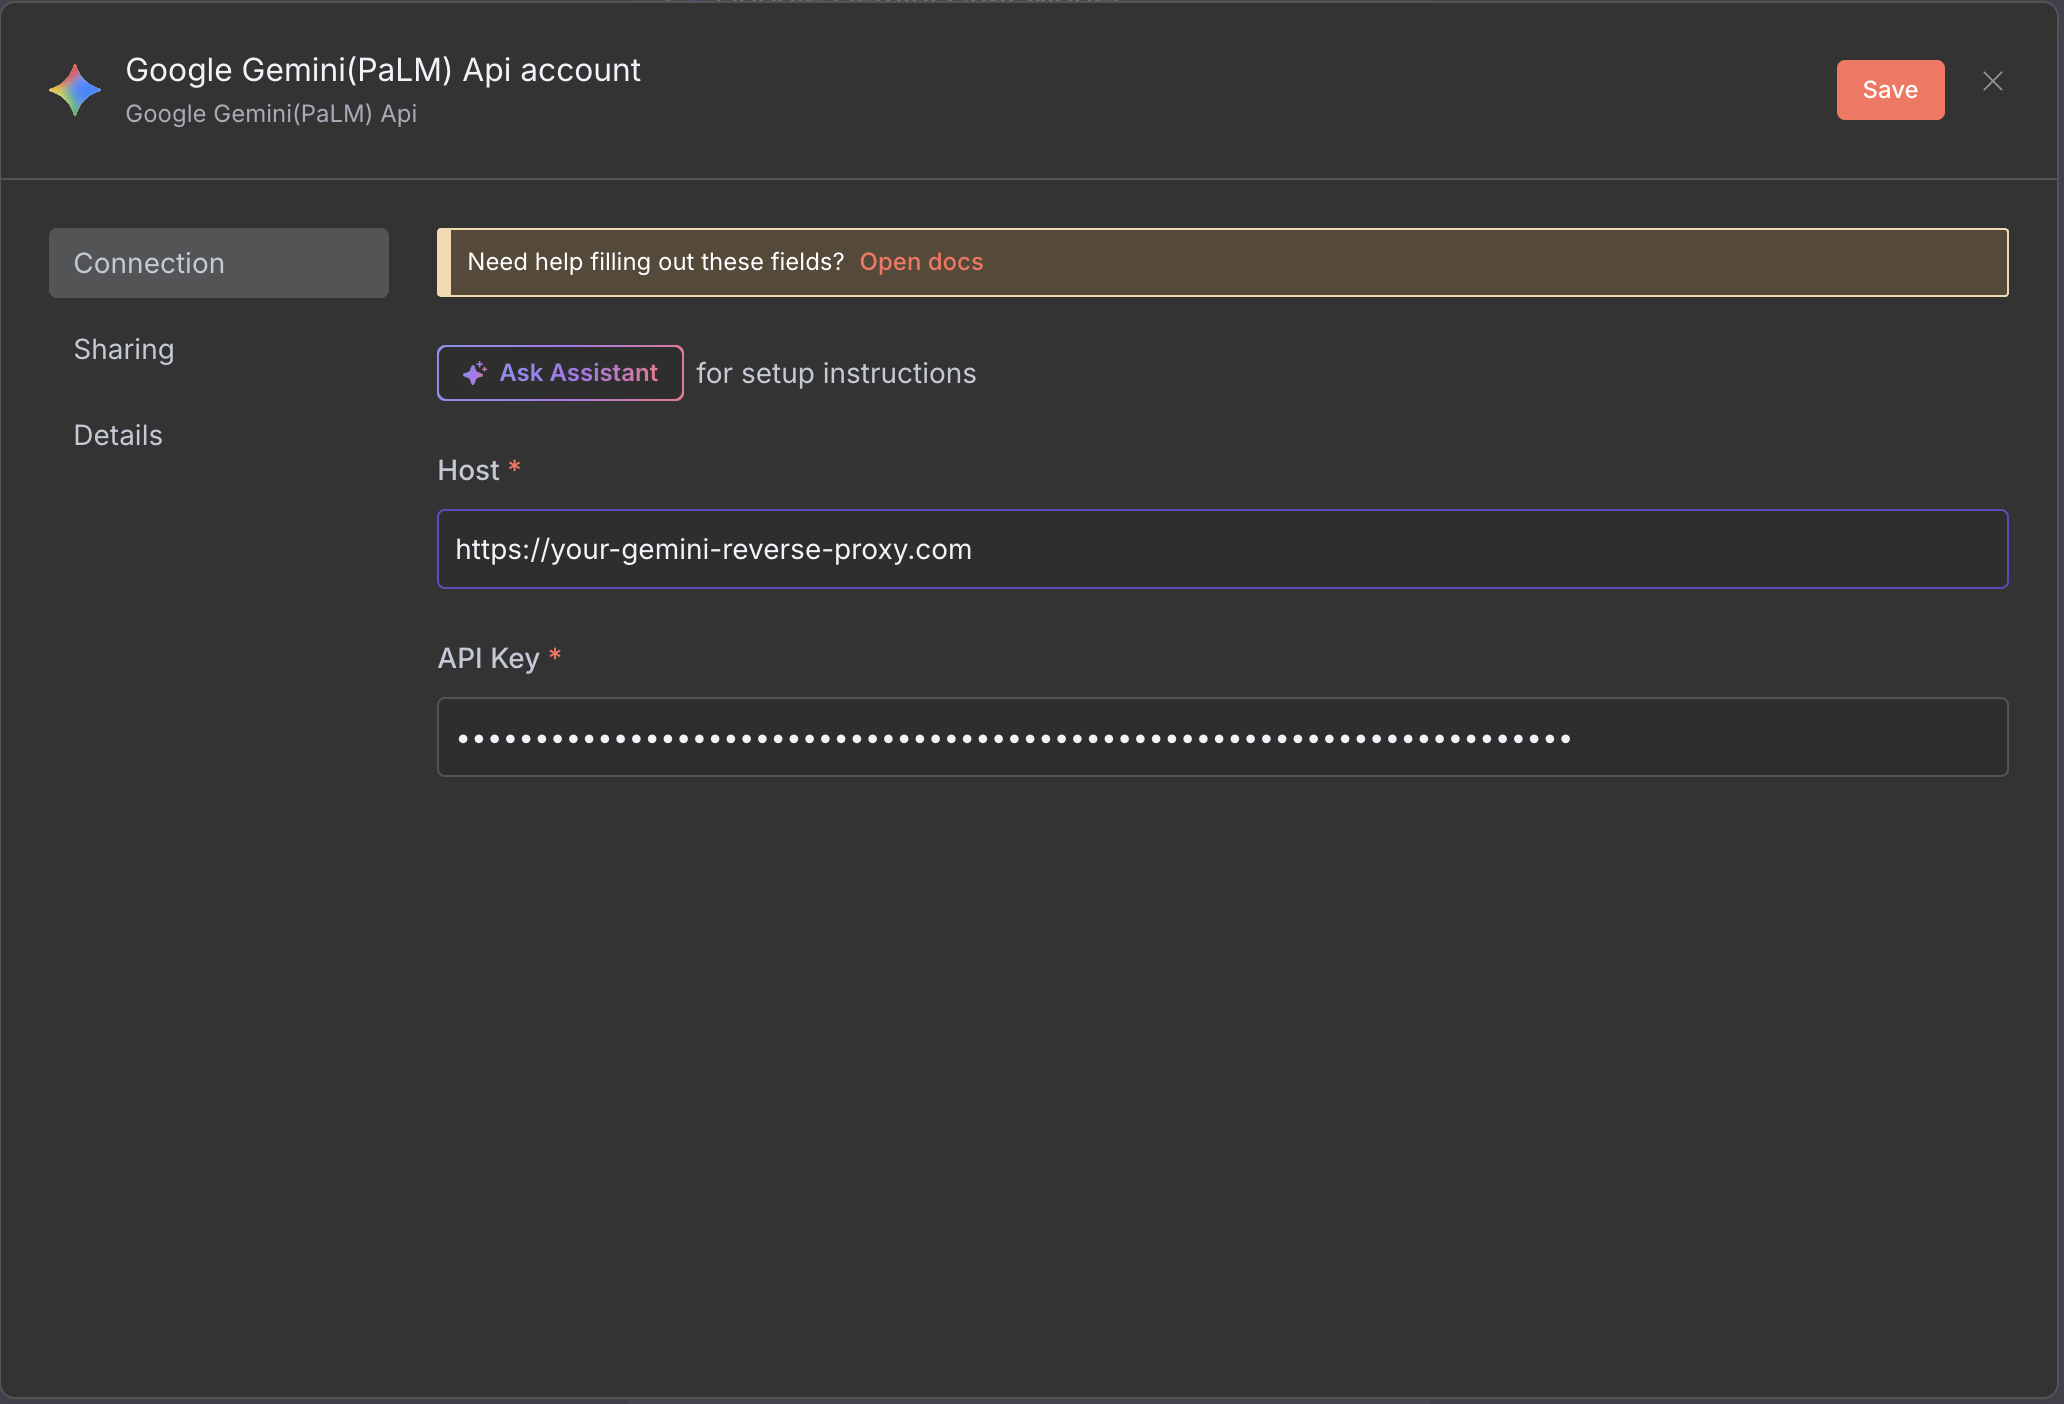Click the Gemini sparkle logo icon
Screen dimensions: 2064x1404
(x=75, y=90)
